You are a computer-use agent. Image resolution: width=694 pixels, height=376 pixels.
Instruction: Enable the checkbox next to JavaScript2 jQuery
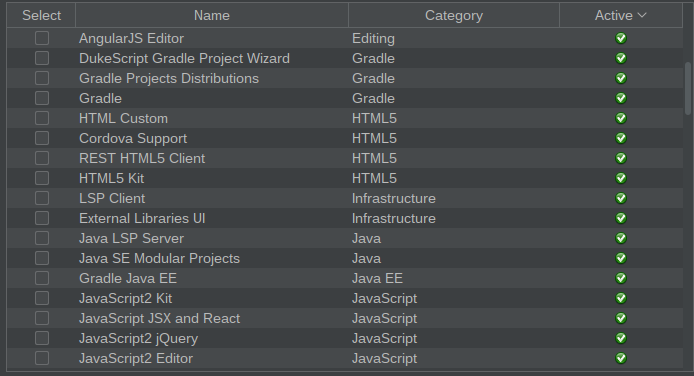click(42, 338)
